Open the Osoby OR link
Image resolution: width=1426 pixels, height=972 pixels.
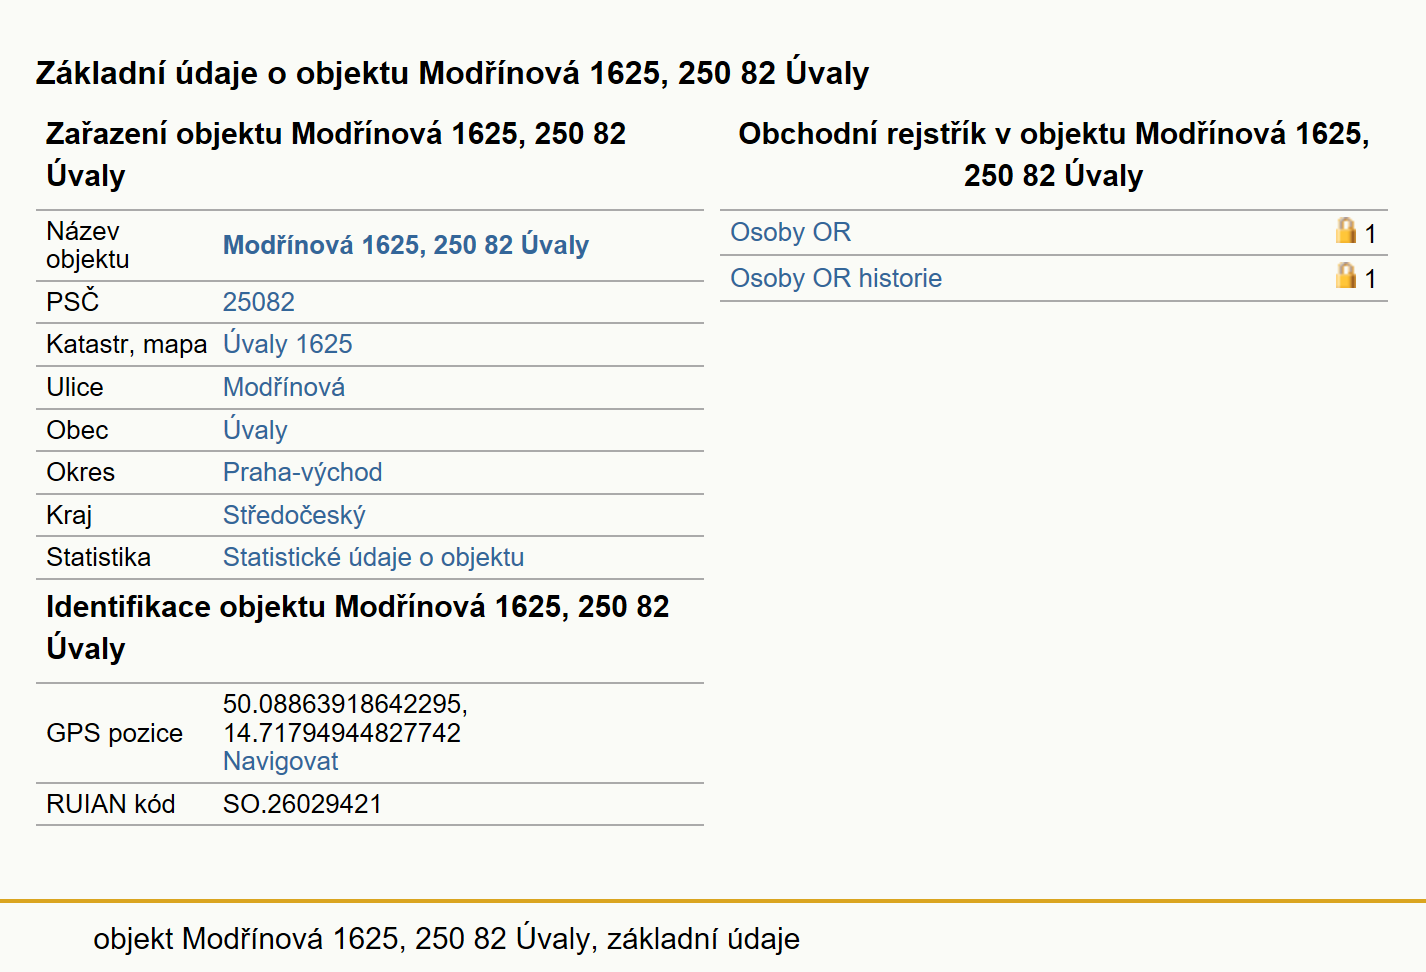(x=790, y=232)
